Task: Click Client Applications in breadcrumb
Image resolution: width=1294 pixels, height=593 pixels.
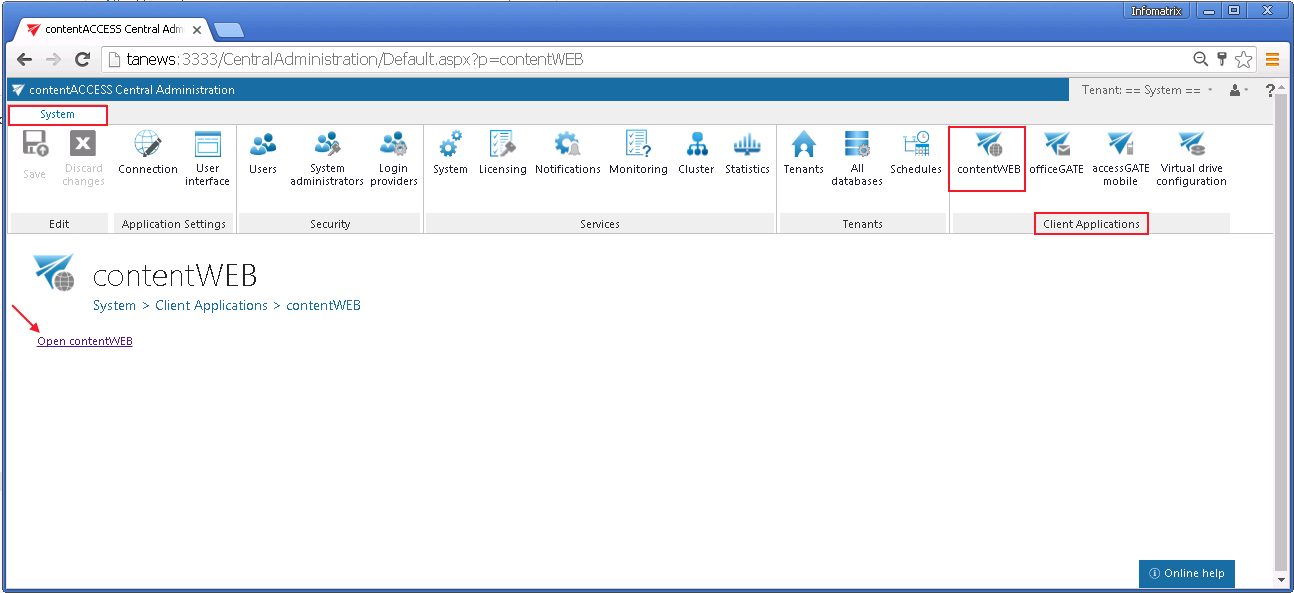Action: tap(211, 305)
